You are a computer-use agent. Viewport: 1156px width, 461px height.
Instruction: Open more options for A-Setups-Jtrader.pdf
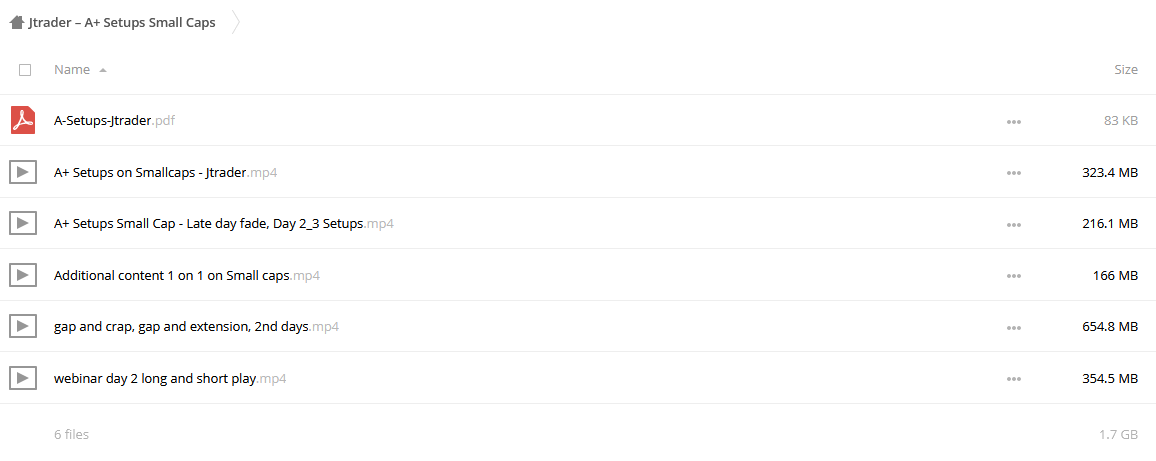(1014, 122)
